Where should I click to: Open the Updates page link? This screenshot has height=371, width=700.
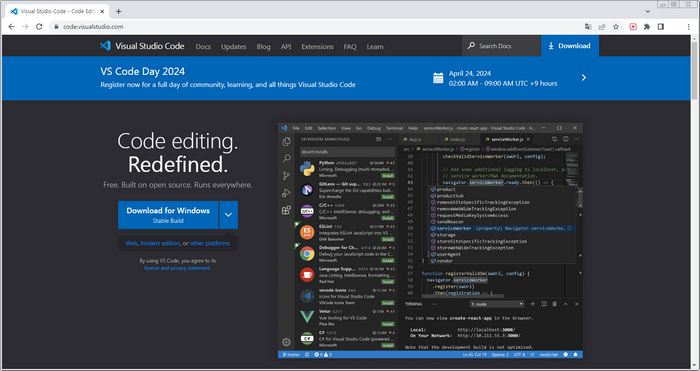click(233, 46)
